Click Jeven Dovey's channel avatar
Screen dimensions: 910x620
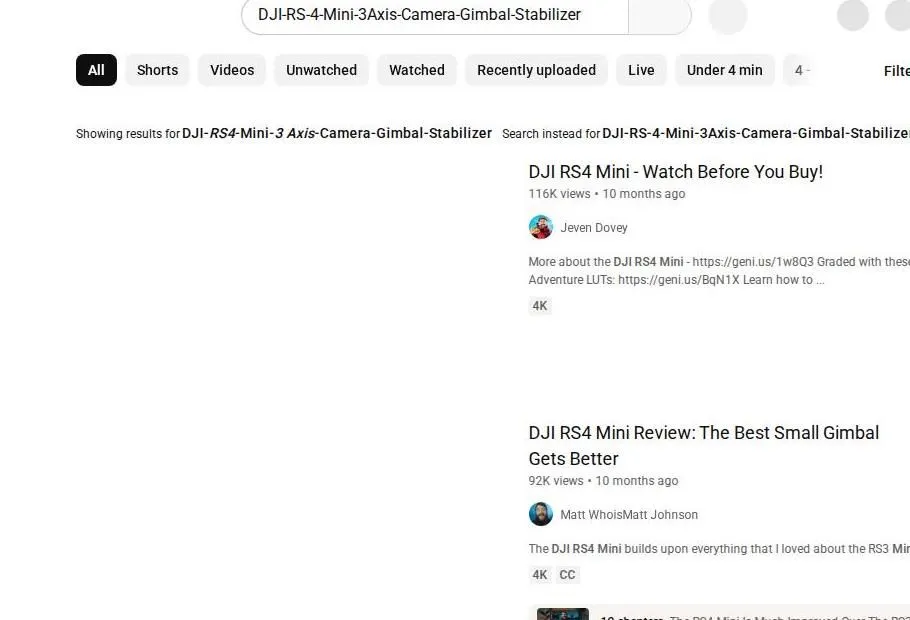[x=541, y=227]
